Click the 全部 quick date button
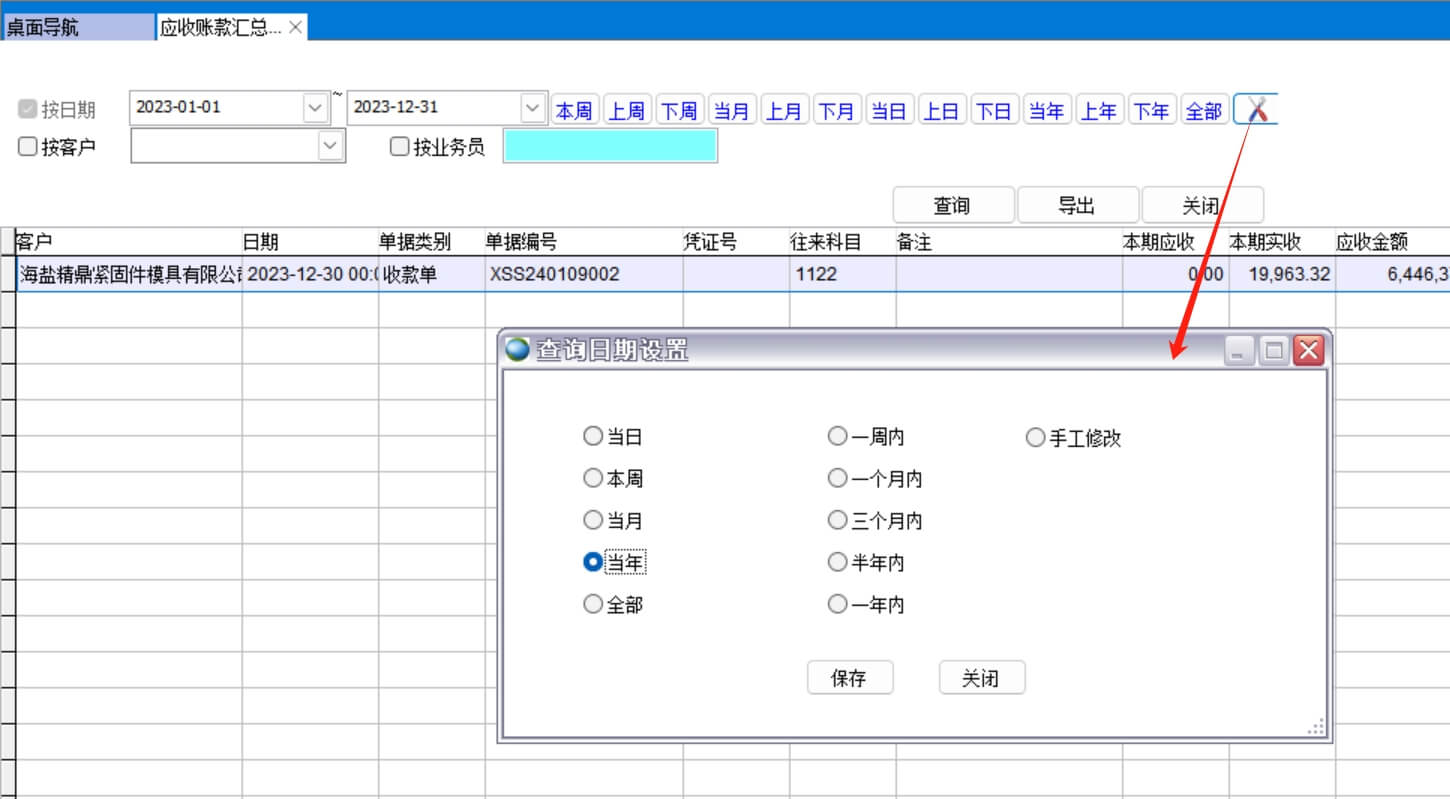The image size is (1450, 799). point(1203,111)
